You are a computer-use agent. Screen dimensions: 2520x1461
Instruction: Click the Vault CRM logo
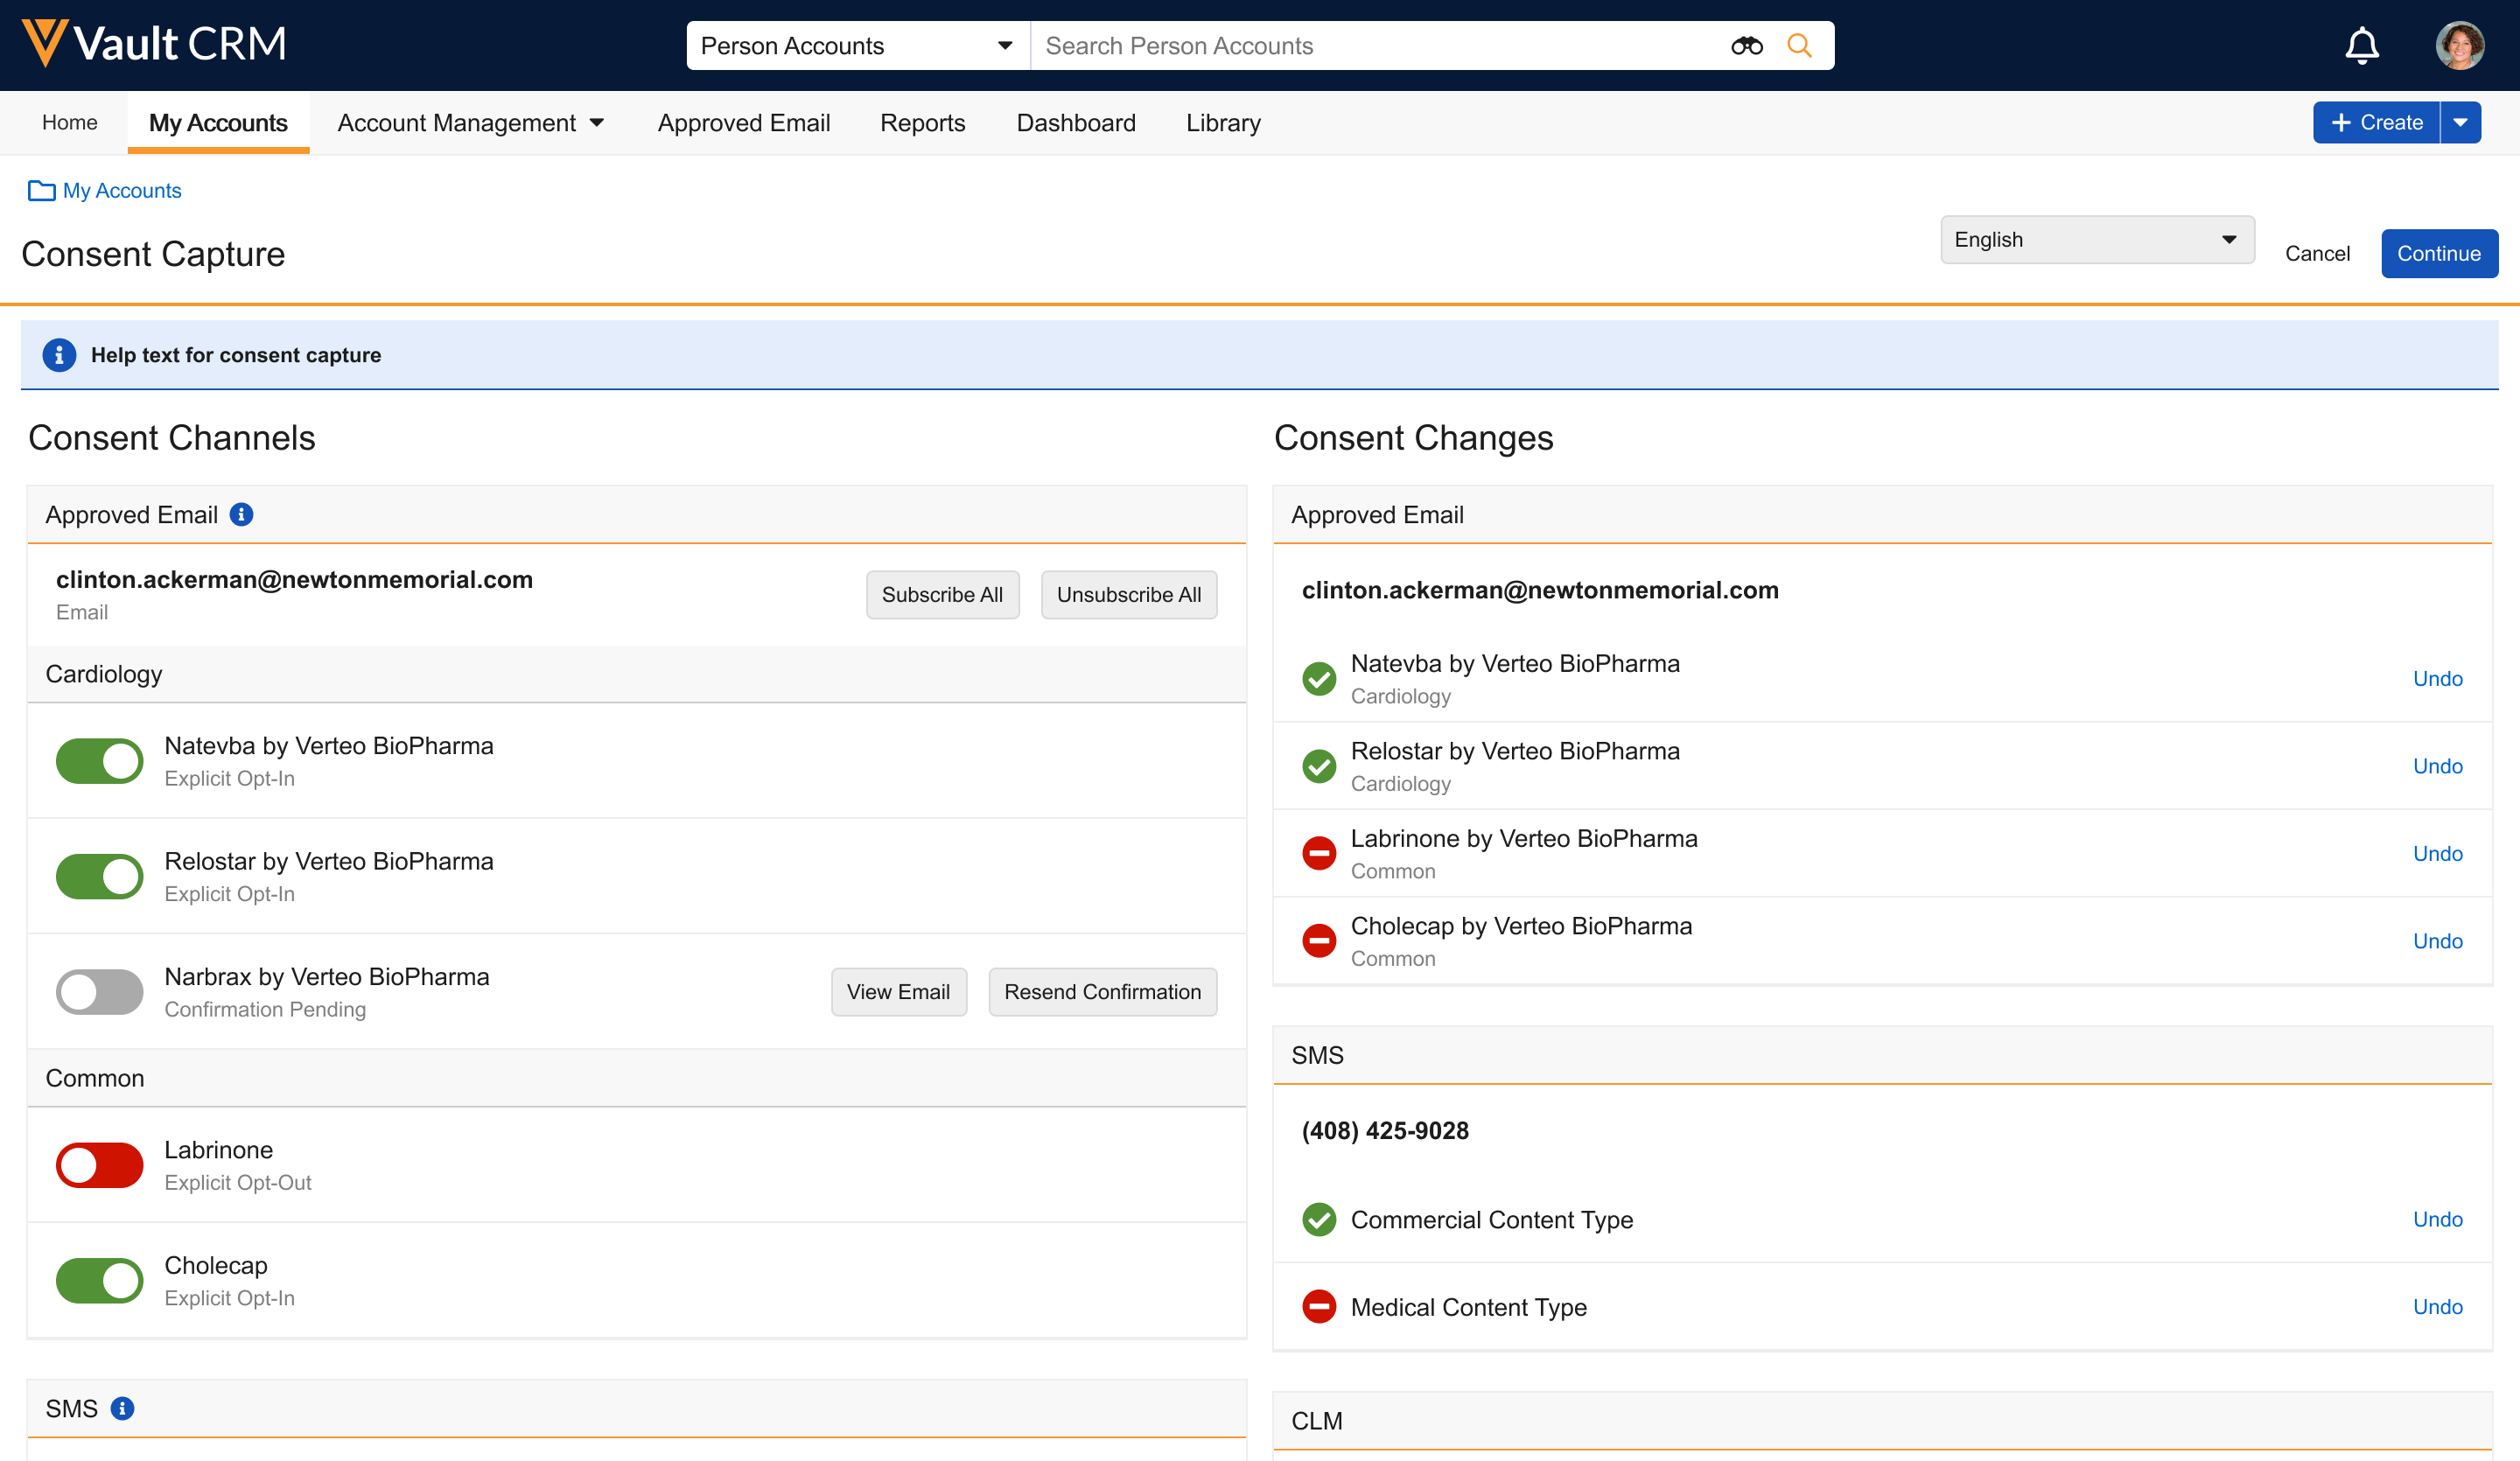[x=155, y=44]
